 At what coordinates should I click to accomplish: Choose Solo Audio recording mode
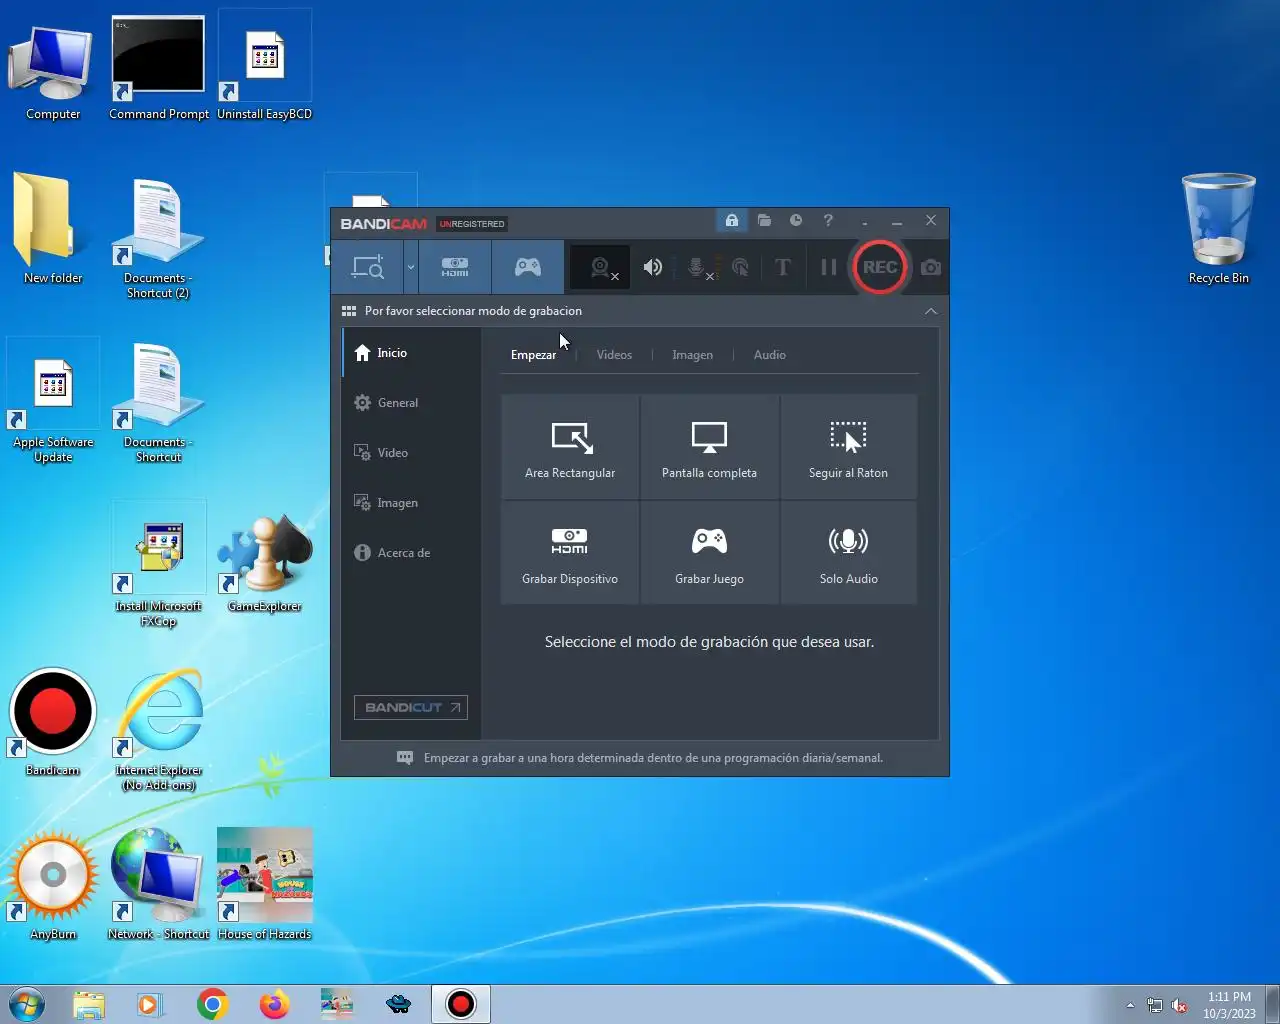848,553
